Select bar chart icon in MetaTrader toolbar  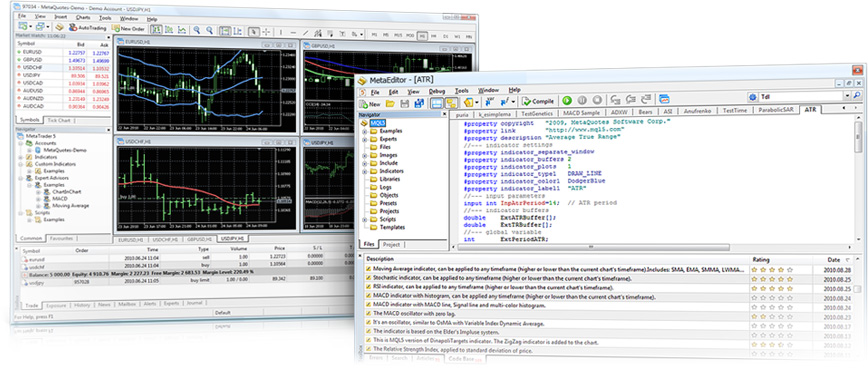tap(157, 30)
